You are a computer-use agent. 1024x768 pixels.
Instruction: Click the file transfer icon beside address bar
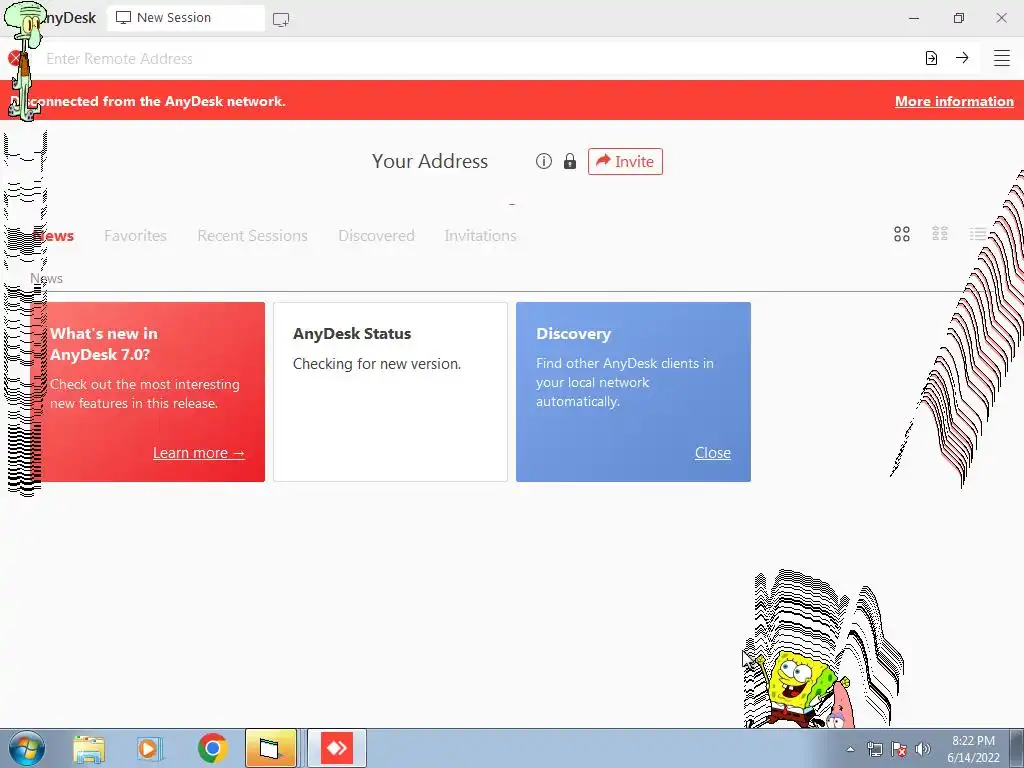tap(931, 58)
